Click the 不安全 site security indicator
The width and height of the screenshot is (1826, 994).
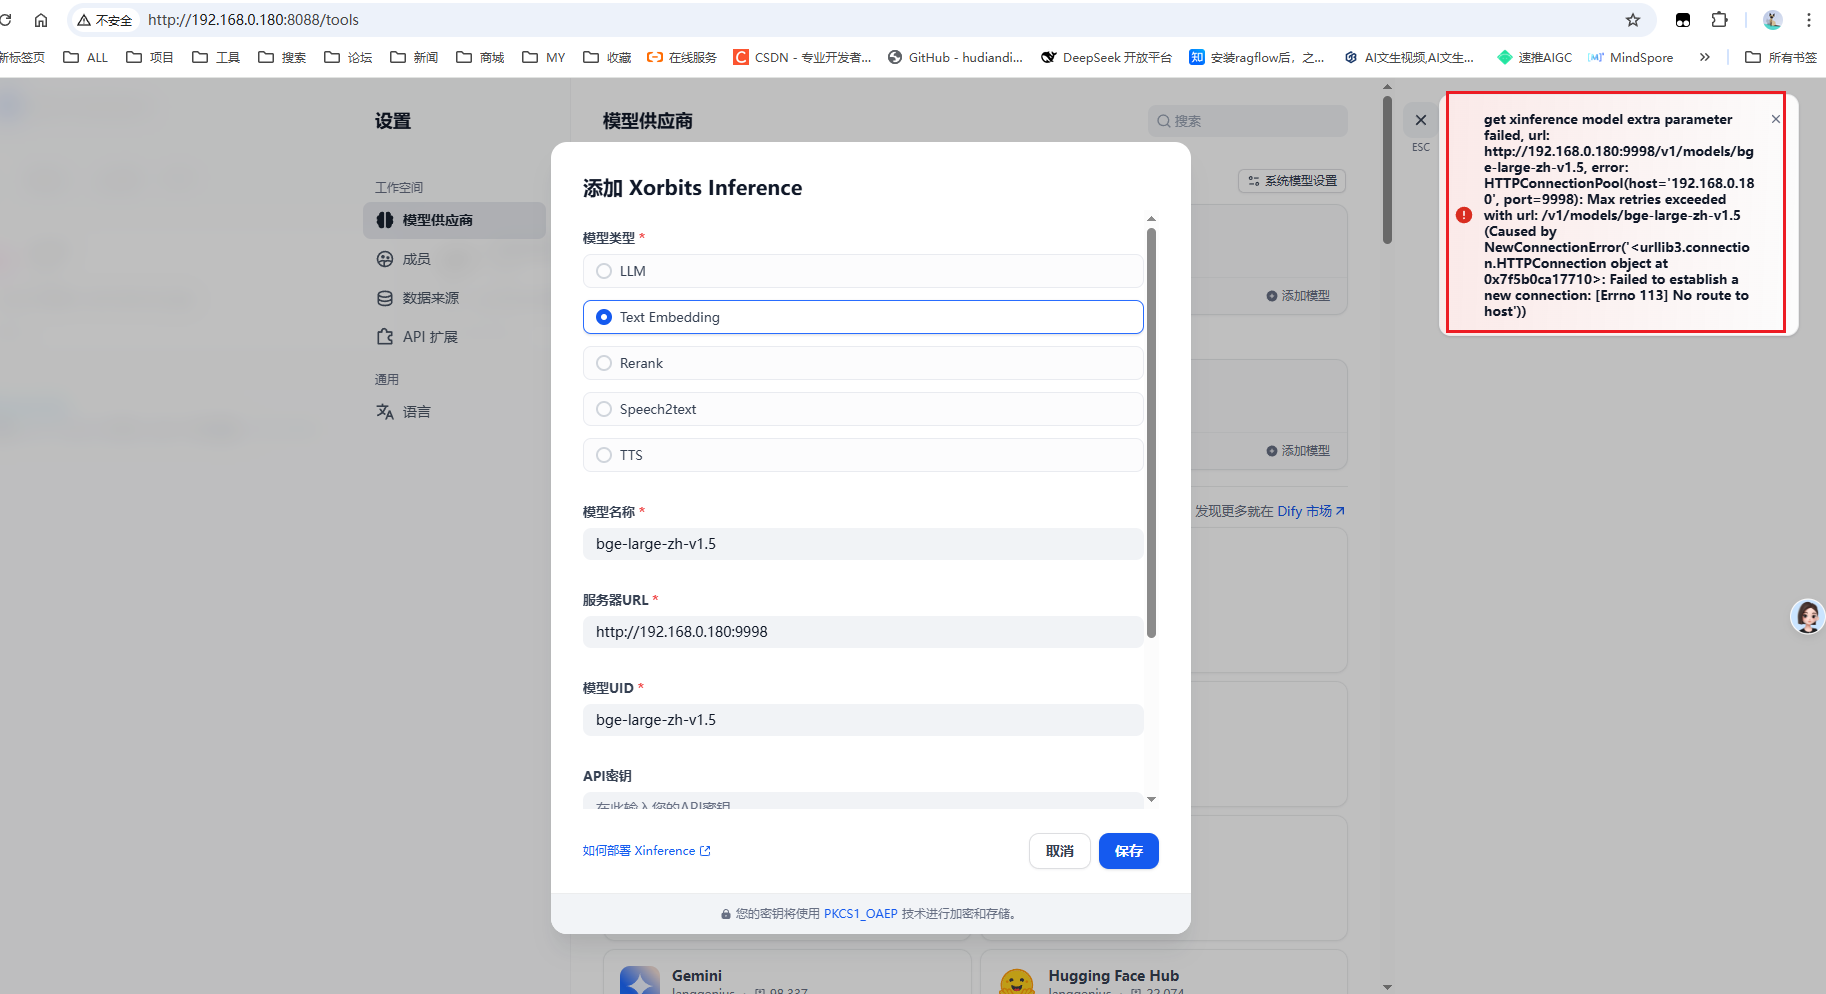point(105,20)
